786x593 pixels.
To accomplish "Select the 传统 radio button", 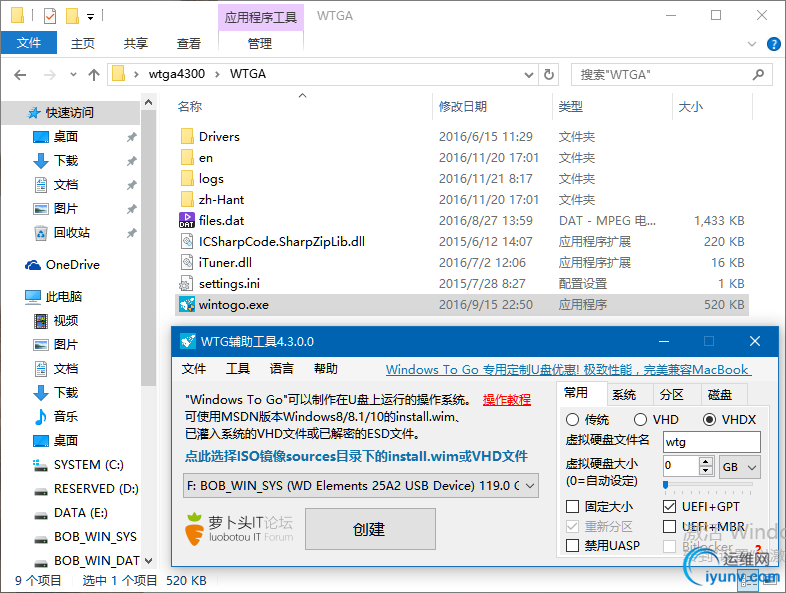I will coord(572,420).
